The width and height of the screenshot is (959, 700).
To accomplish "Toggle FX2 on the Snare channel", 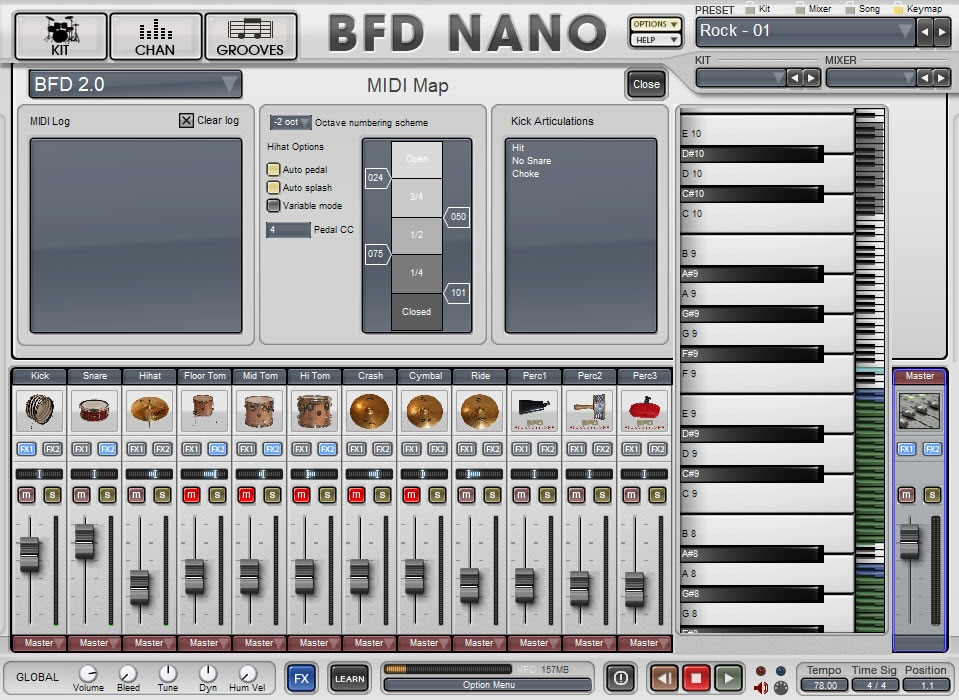I will coord(108,449).
